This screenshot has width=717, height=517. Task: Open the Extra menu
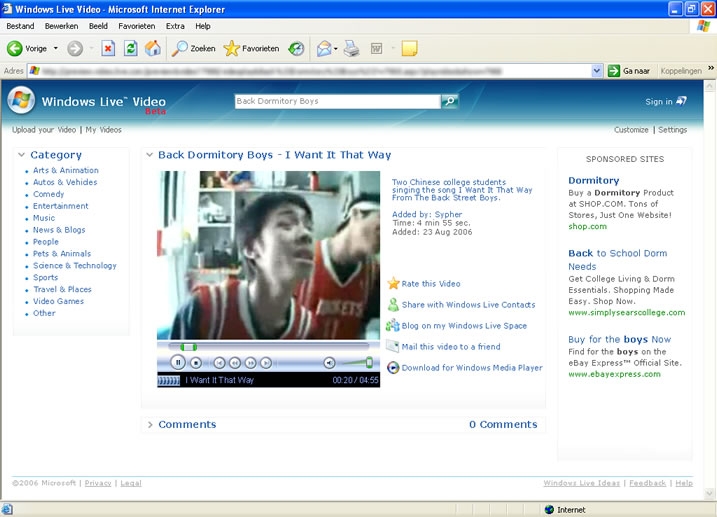(175, 26)
